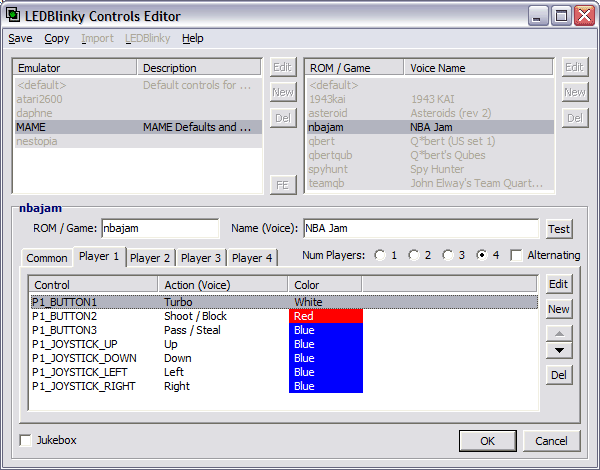Click the FE button
The height and width of the screenshot is (470, 600).
pyautogui.click(x=283, y=185)
